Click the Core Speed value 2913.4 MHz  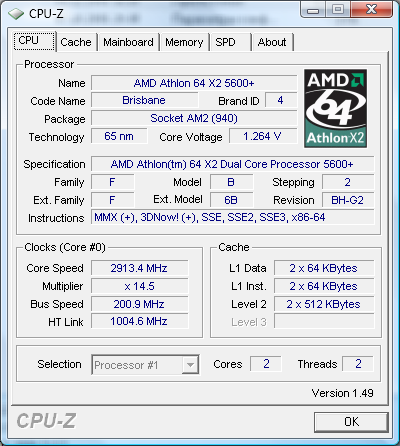(139, 268)
